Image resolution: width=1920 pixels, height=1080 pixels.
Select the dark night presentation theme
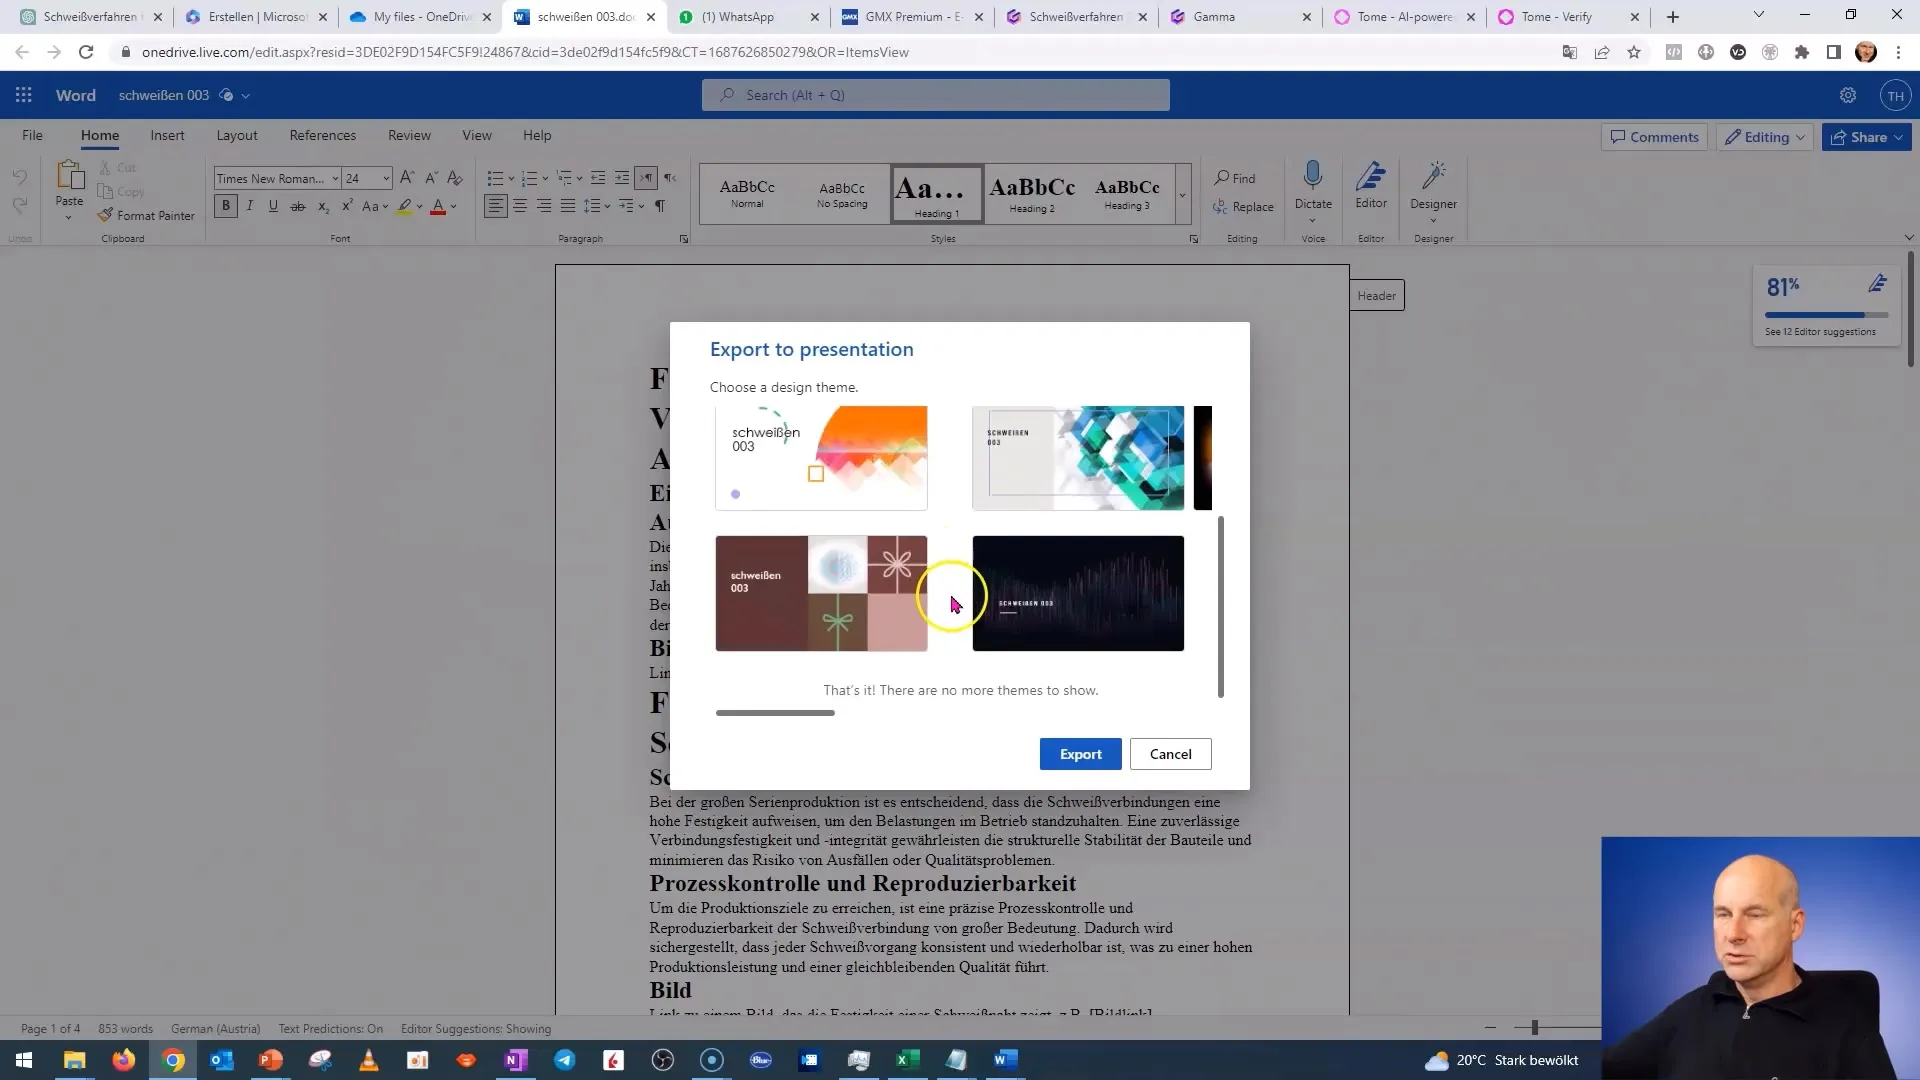pos(1079,593)
